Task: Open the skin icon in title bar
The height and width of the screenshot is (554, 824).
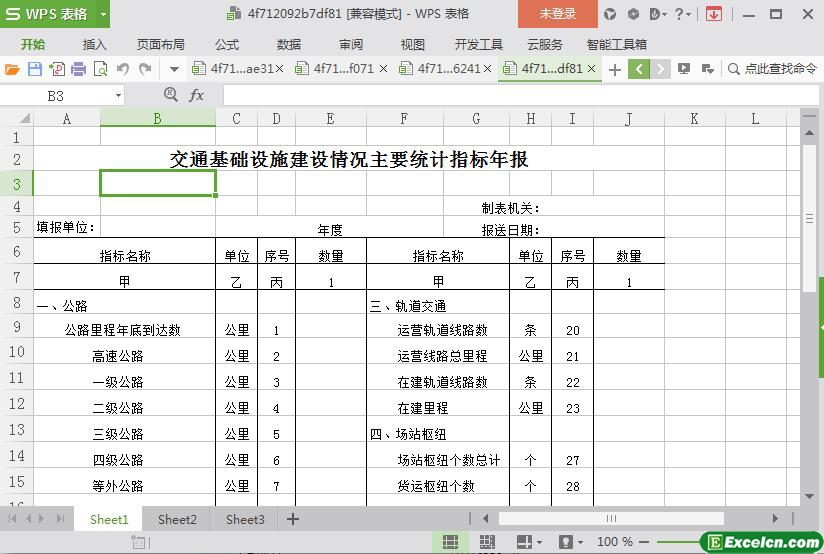Action: click(x=610, y=14)
